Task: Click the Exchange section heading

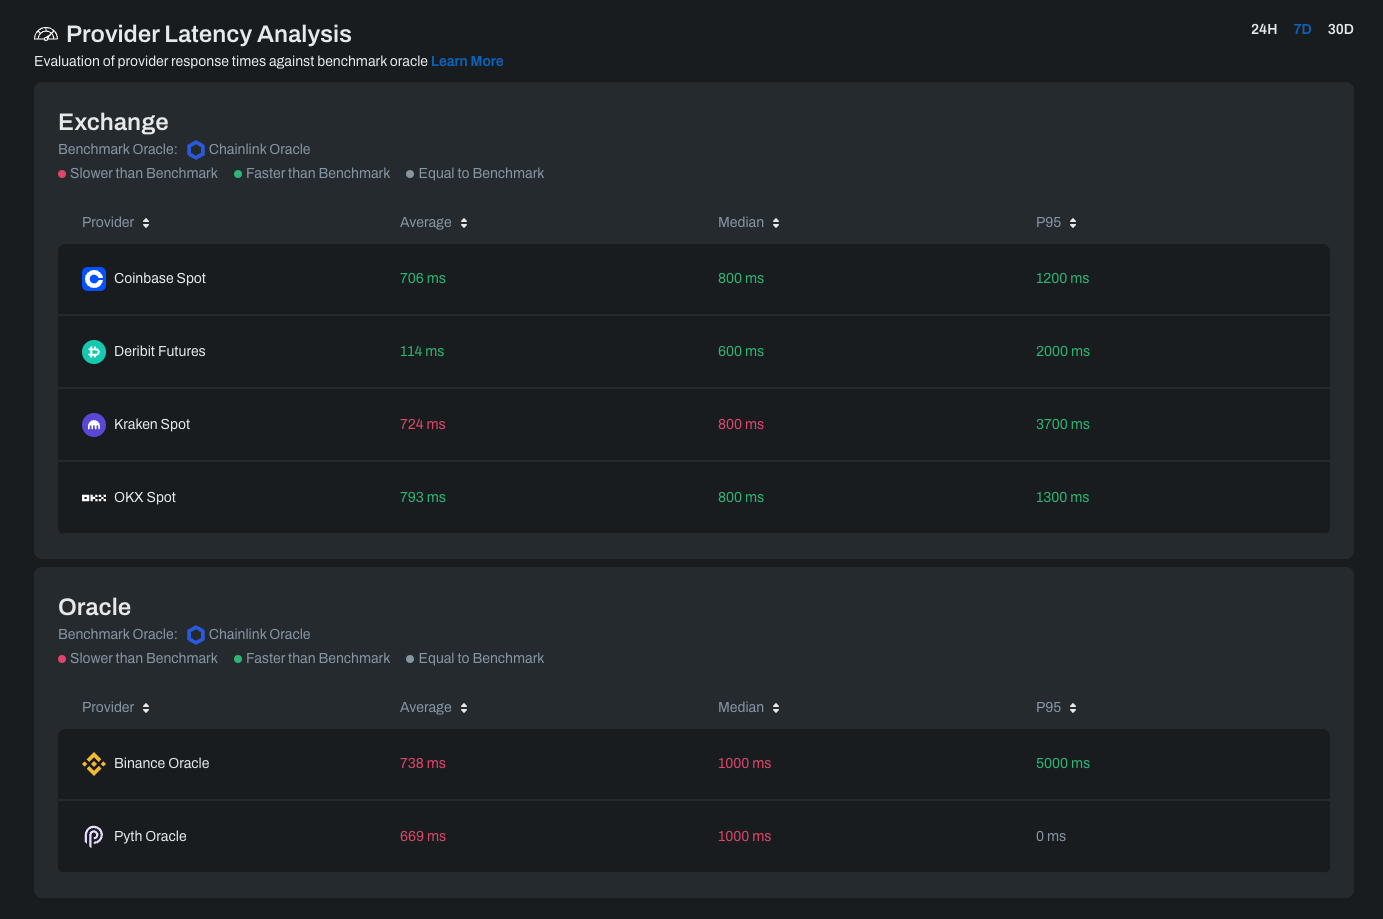Action: [113, 122]
